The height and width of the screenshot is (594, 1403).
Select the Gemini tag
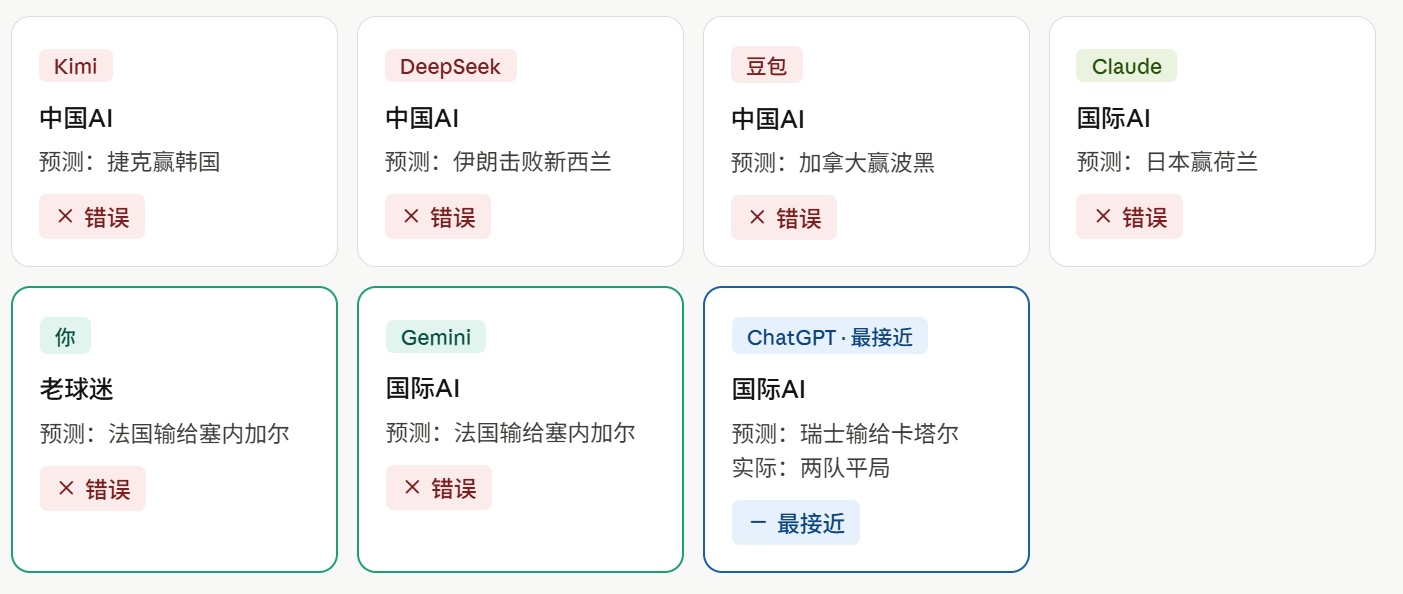(x=436, y=337)
